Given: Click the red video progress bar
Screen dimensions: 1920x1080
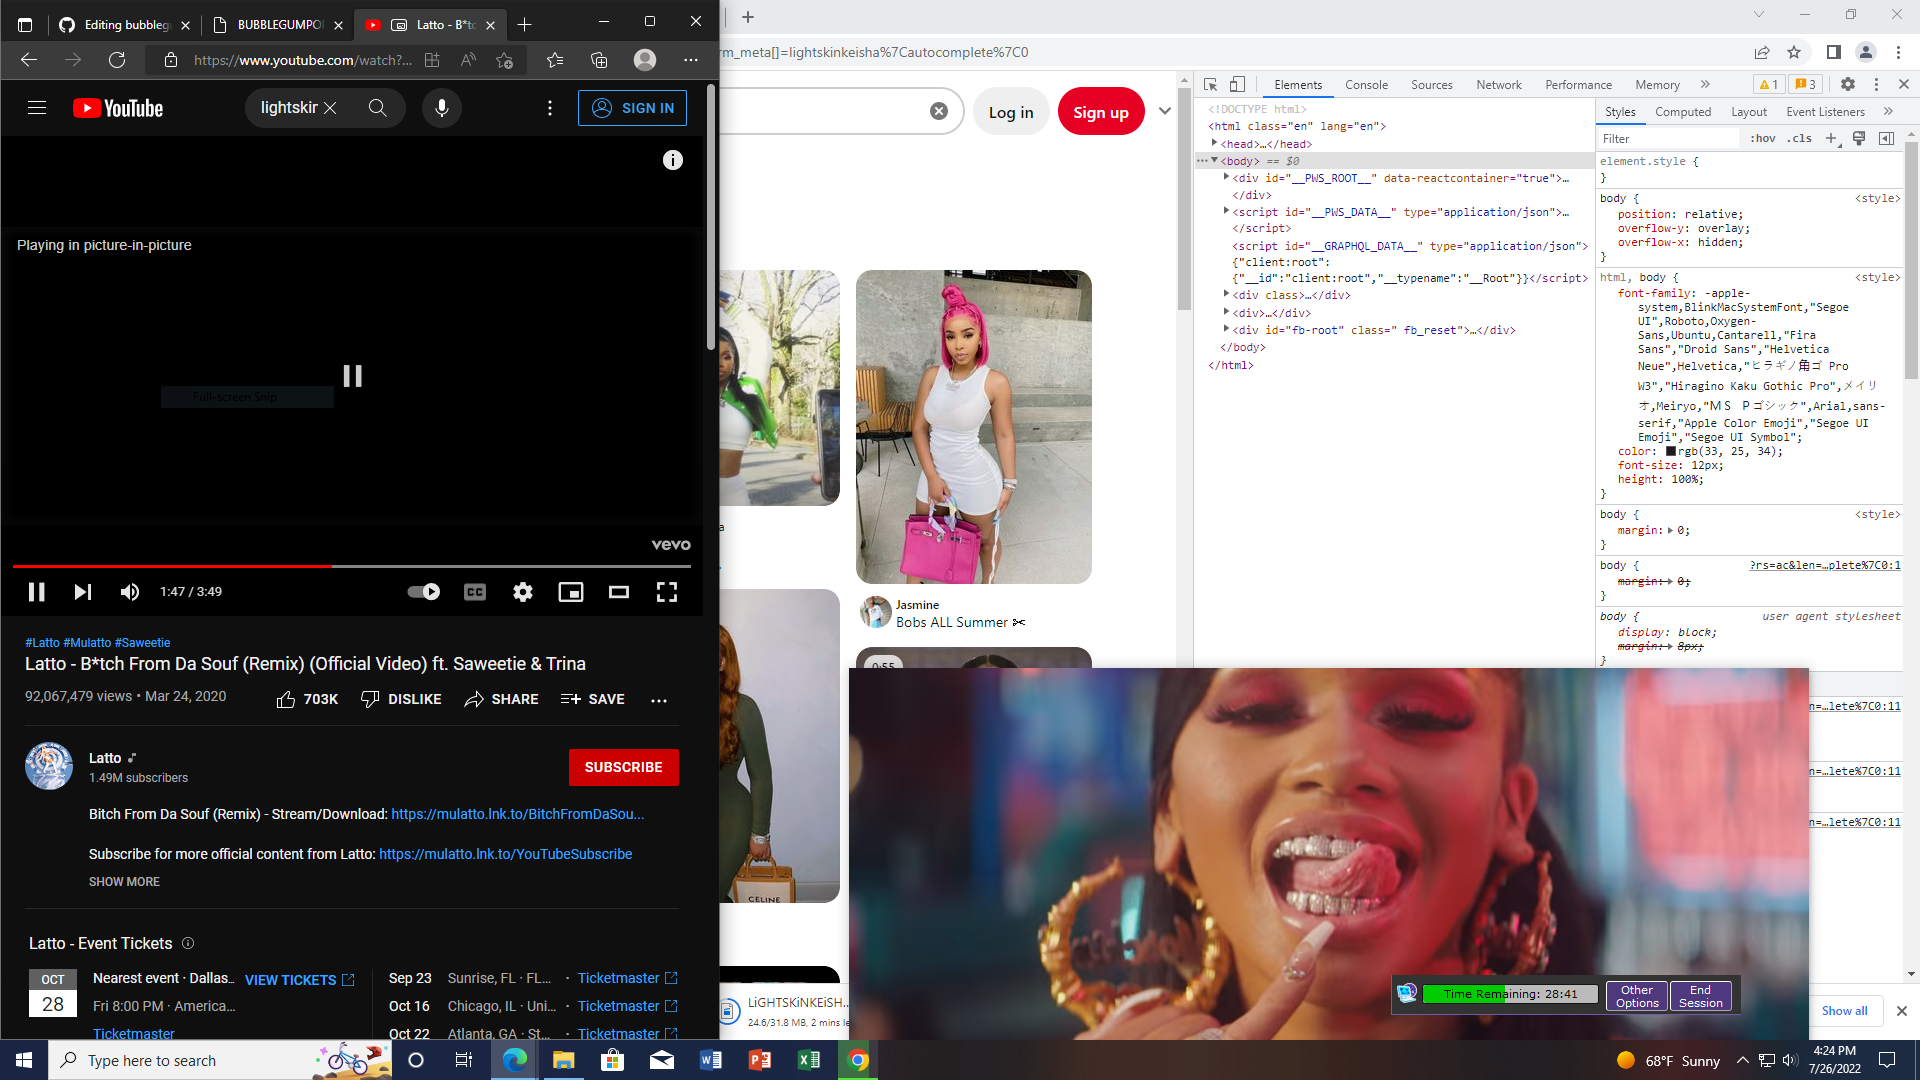Looking at the screenshot, I should point(170,566).
